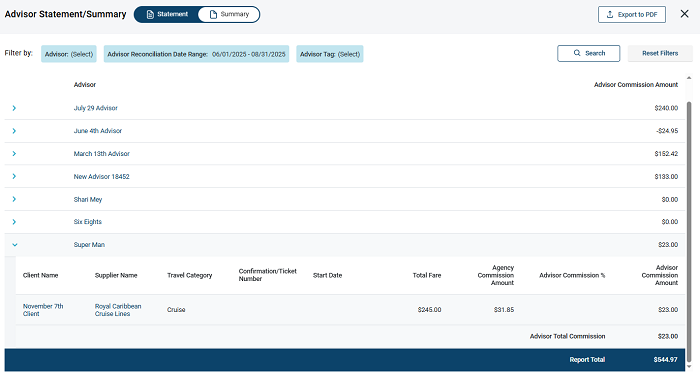Click Export to PDF button

(x=632, y=14)
